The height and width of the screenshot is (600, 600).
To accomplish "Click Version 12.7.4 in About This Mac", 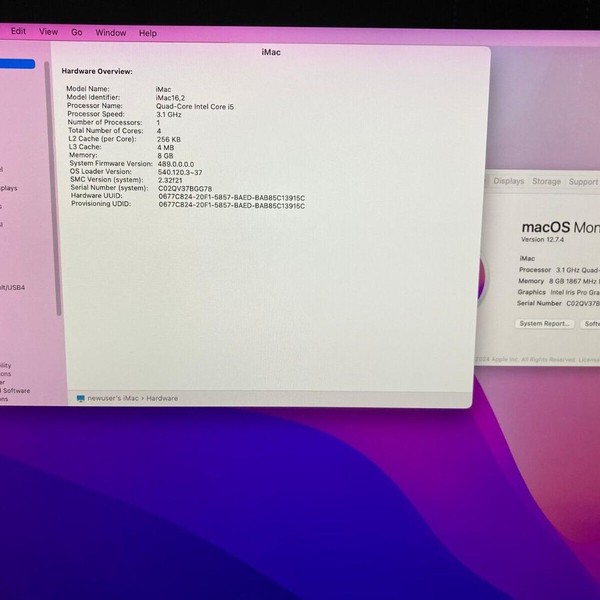I will pyautogui.click(x=542, y=240).
